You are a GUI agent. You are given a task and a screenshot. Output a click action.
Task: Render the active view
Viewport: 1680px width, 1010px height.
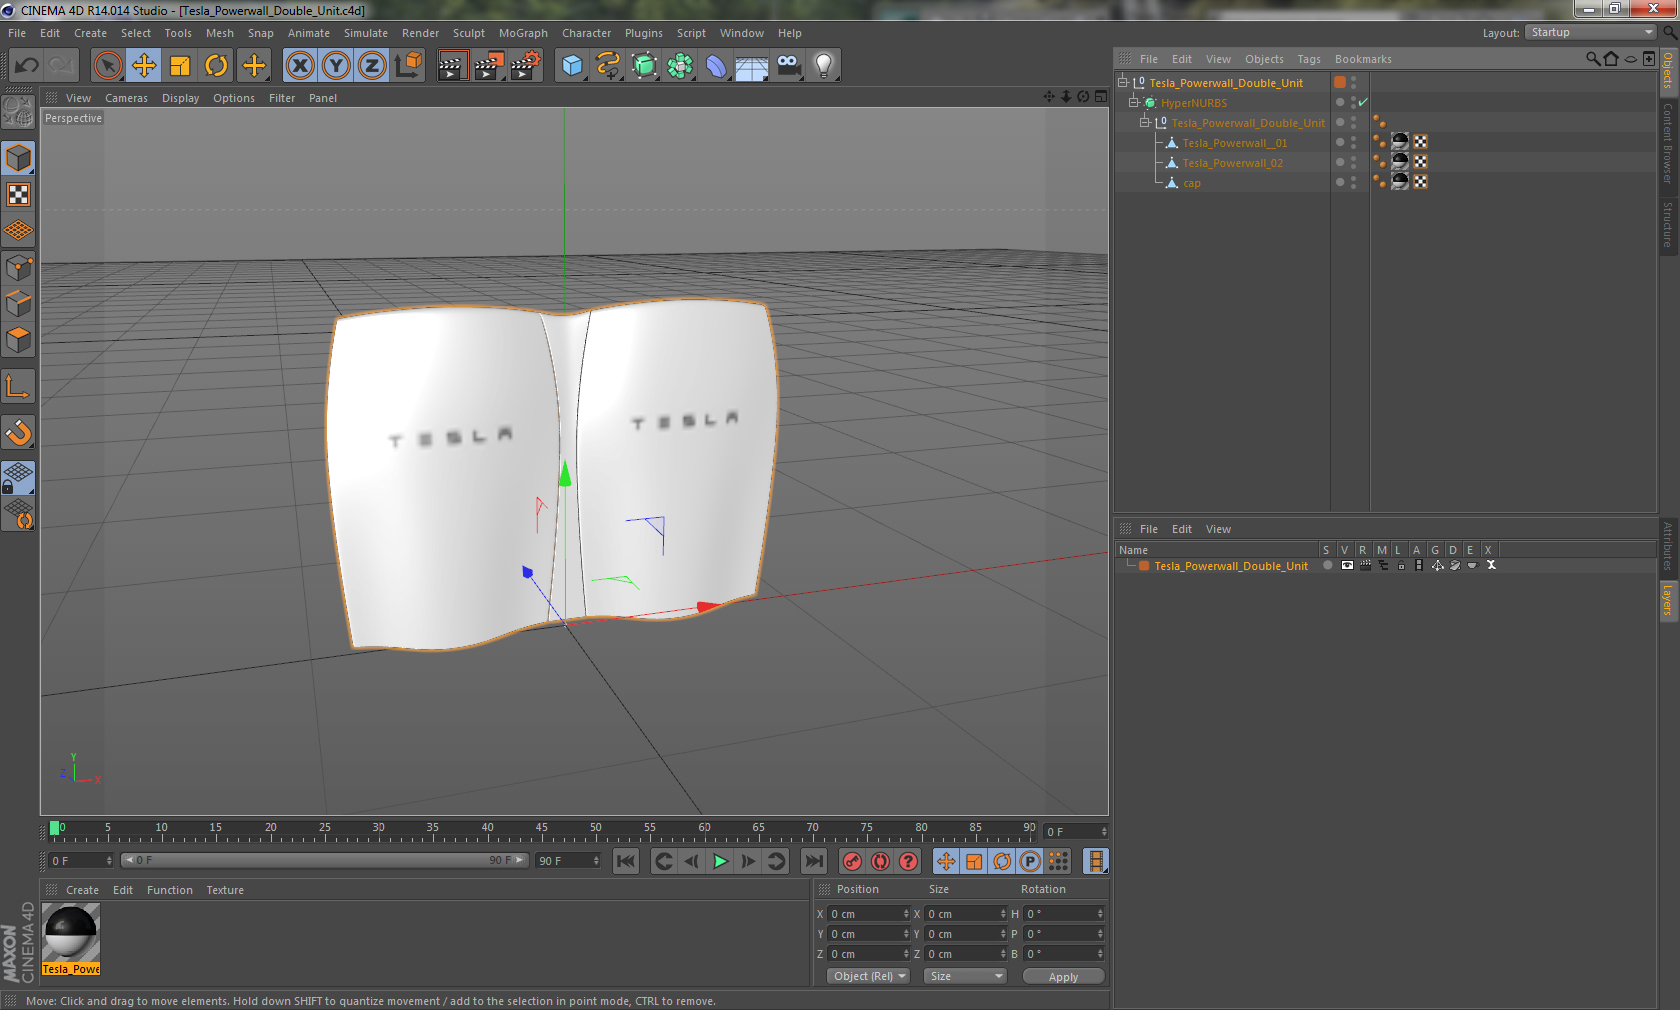(452, 66)
